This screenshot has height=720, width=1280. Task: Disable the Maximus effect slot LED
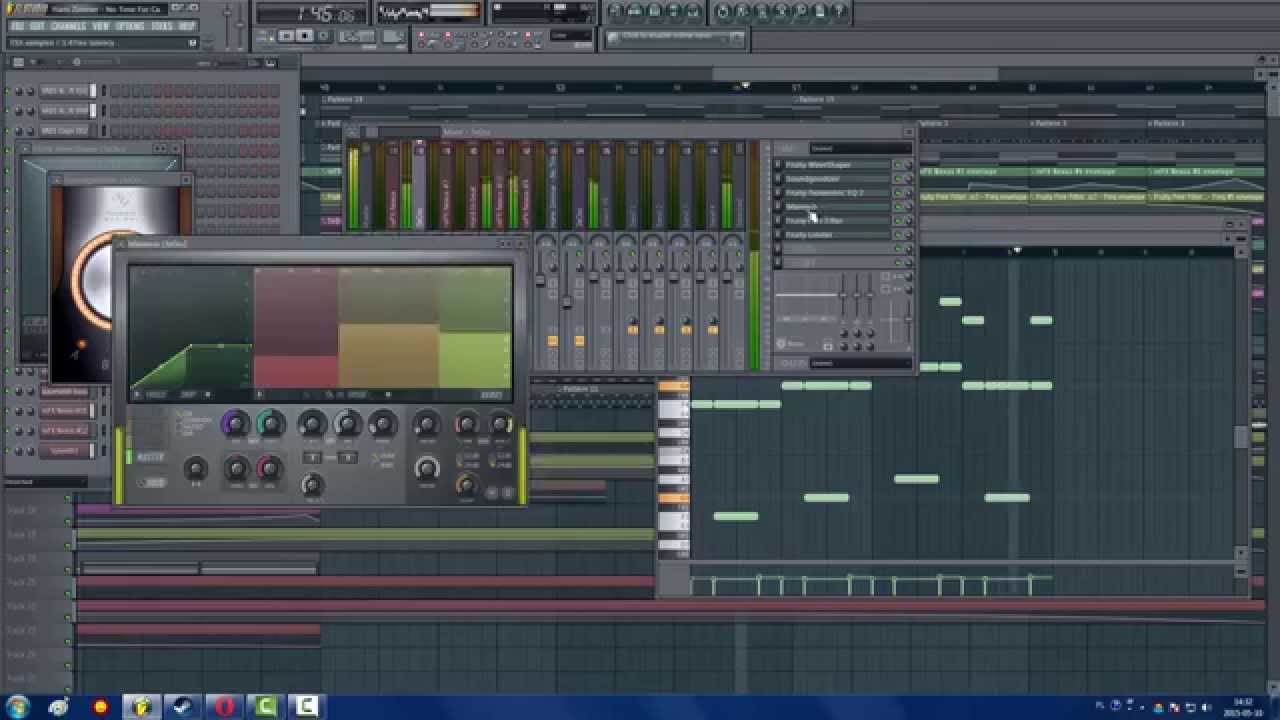897,207
